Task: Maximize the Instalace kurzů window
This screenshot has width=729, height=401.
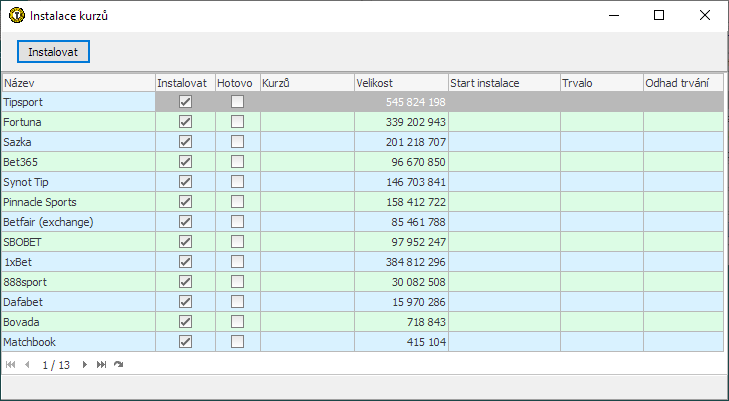Action: (659, 15)
